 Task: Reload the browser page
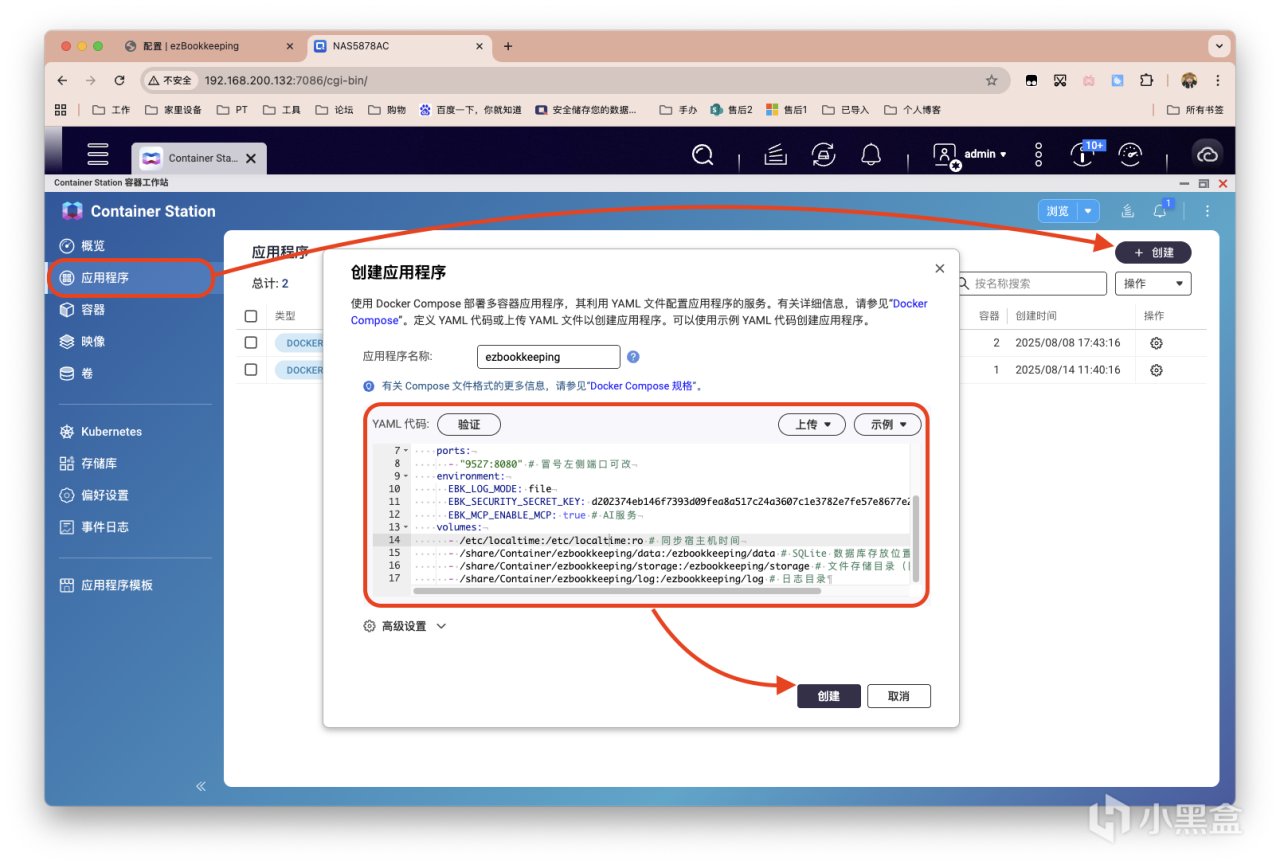click(x=120, y=80)
